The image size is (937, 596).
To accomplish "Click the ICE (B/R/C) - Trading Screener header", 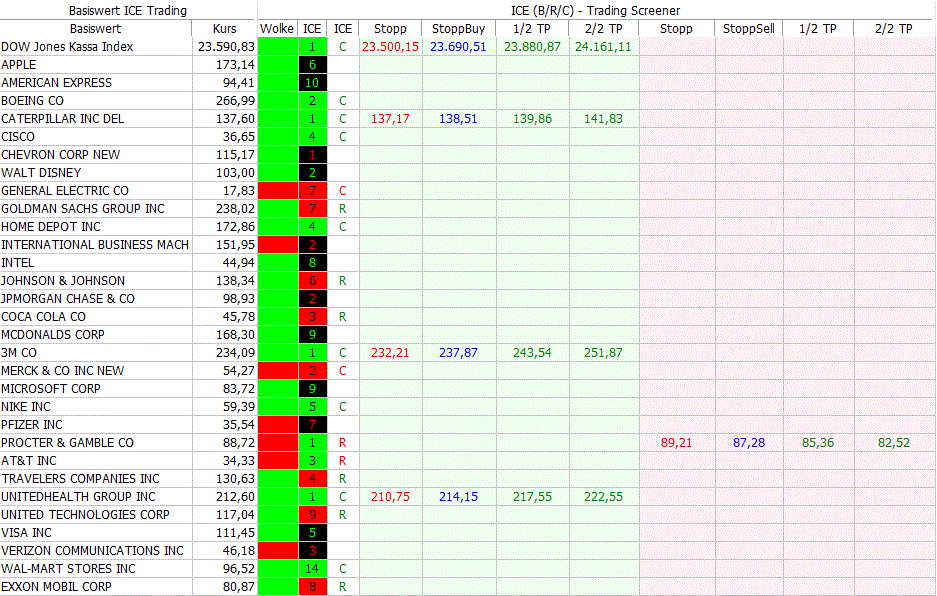I will click(596, 10).
